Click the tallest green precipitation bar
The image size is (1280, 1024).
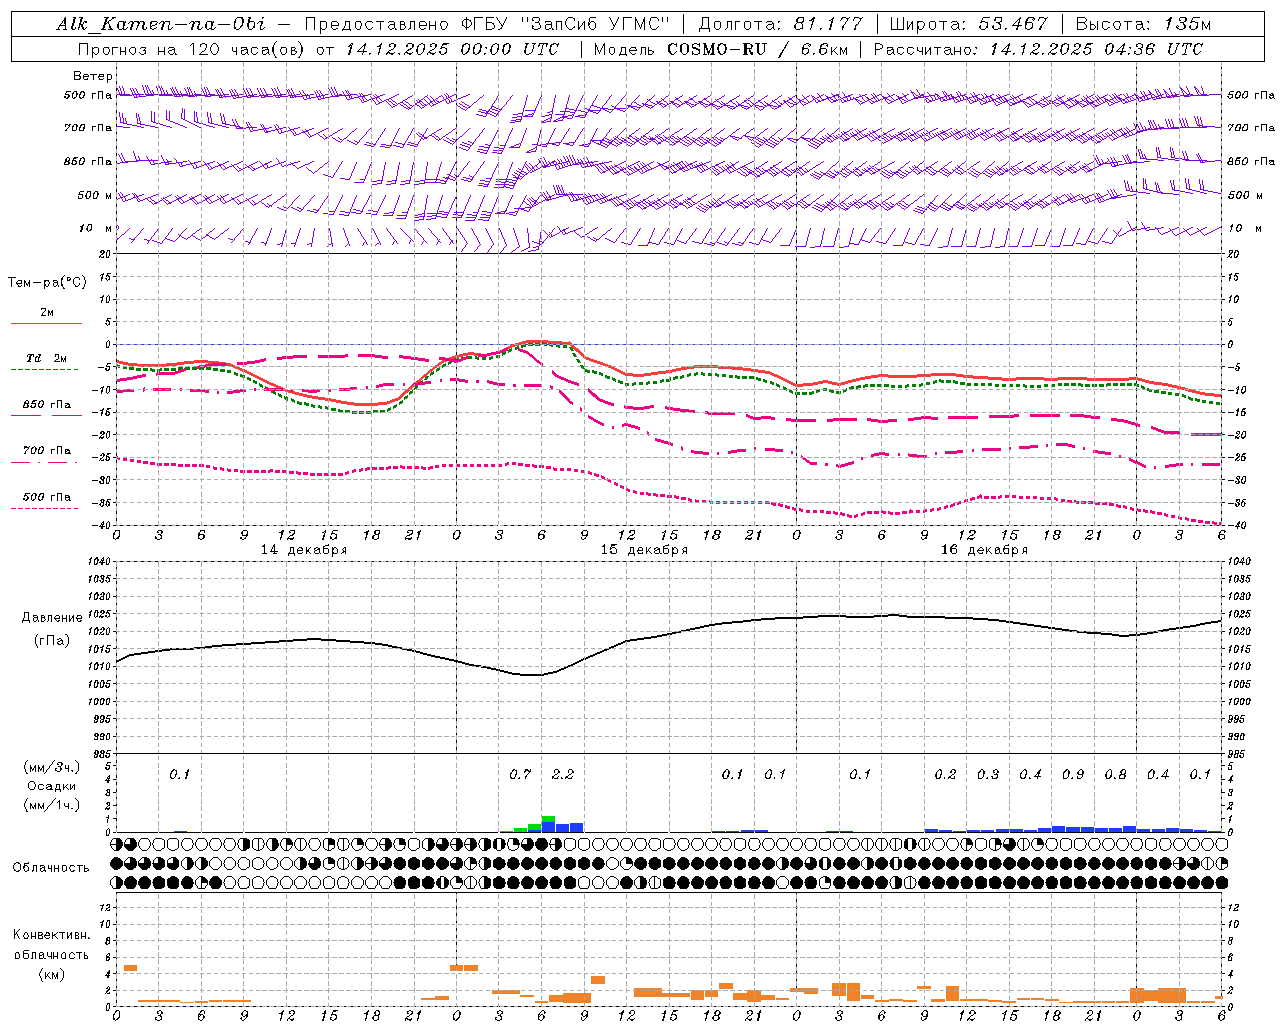548,820
